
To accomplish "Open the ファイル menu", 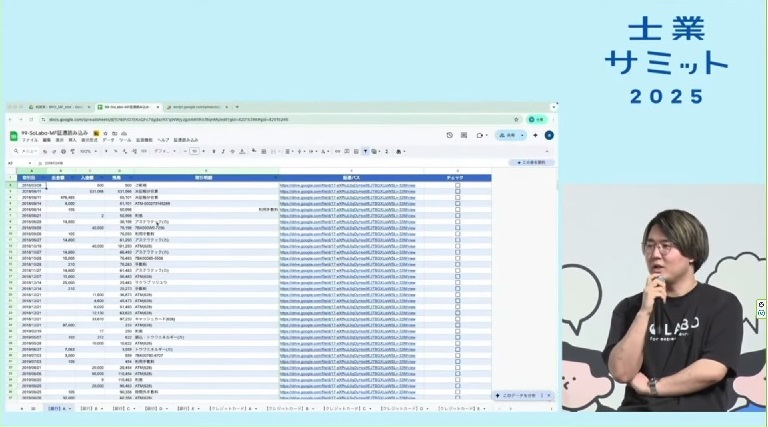I will (29, 140).
